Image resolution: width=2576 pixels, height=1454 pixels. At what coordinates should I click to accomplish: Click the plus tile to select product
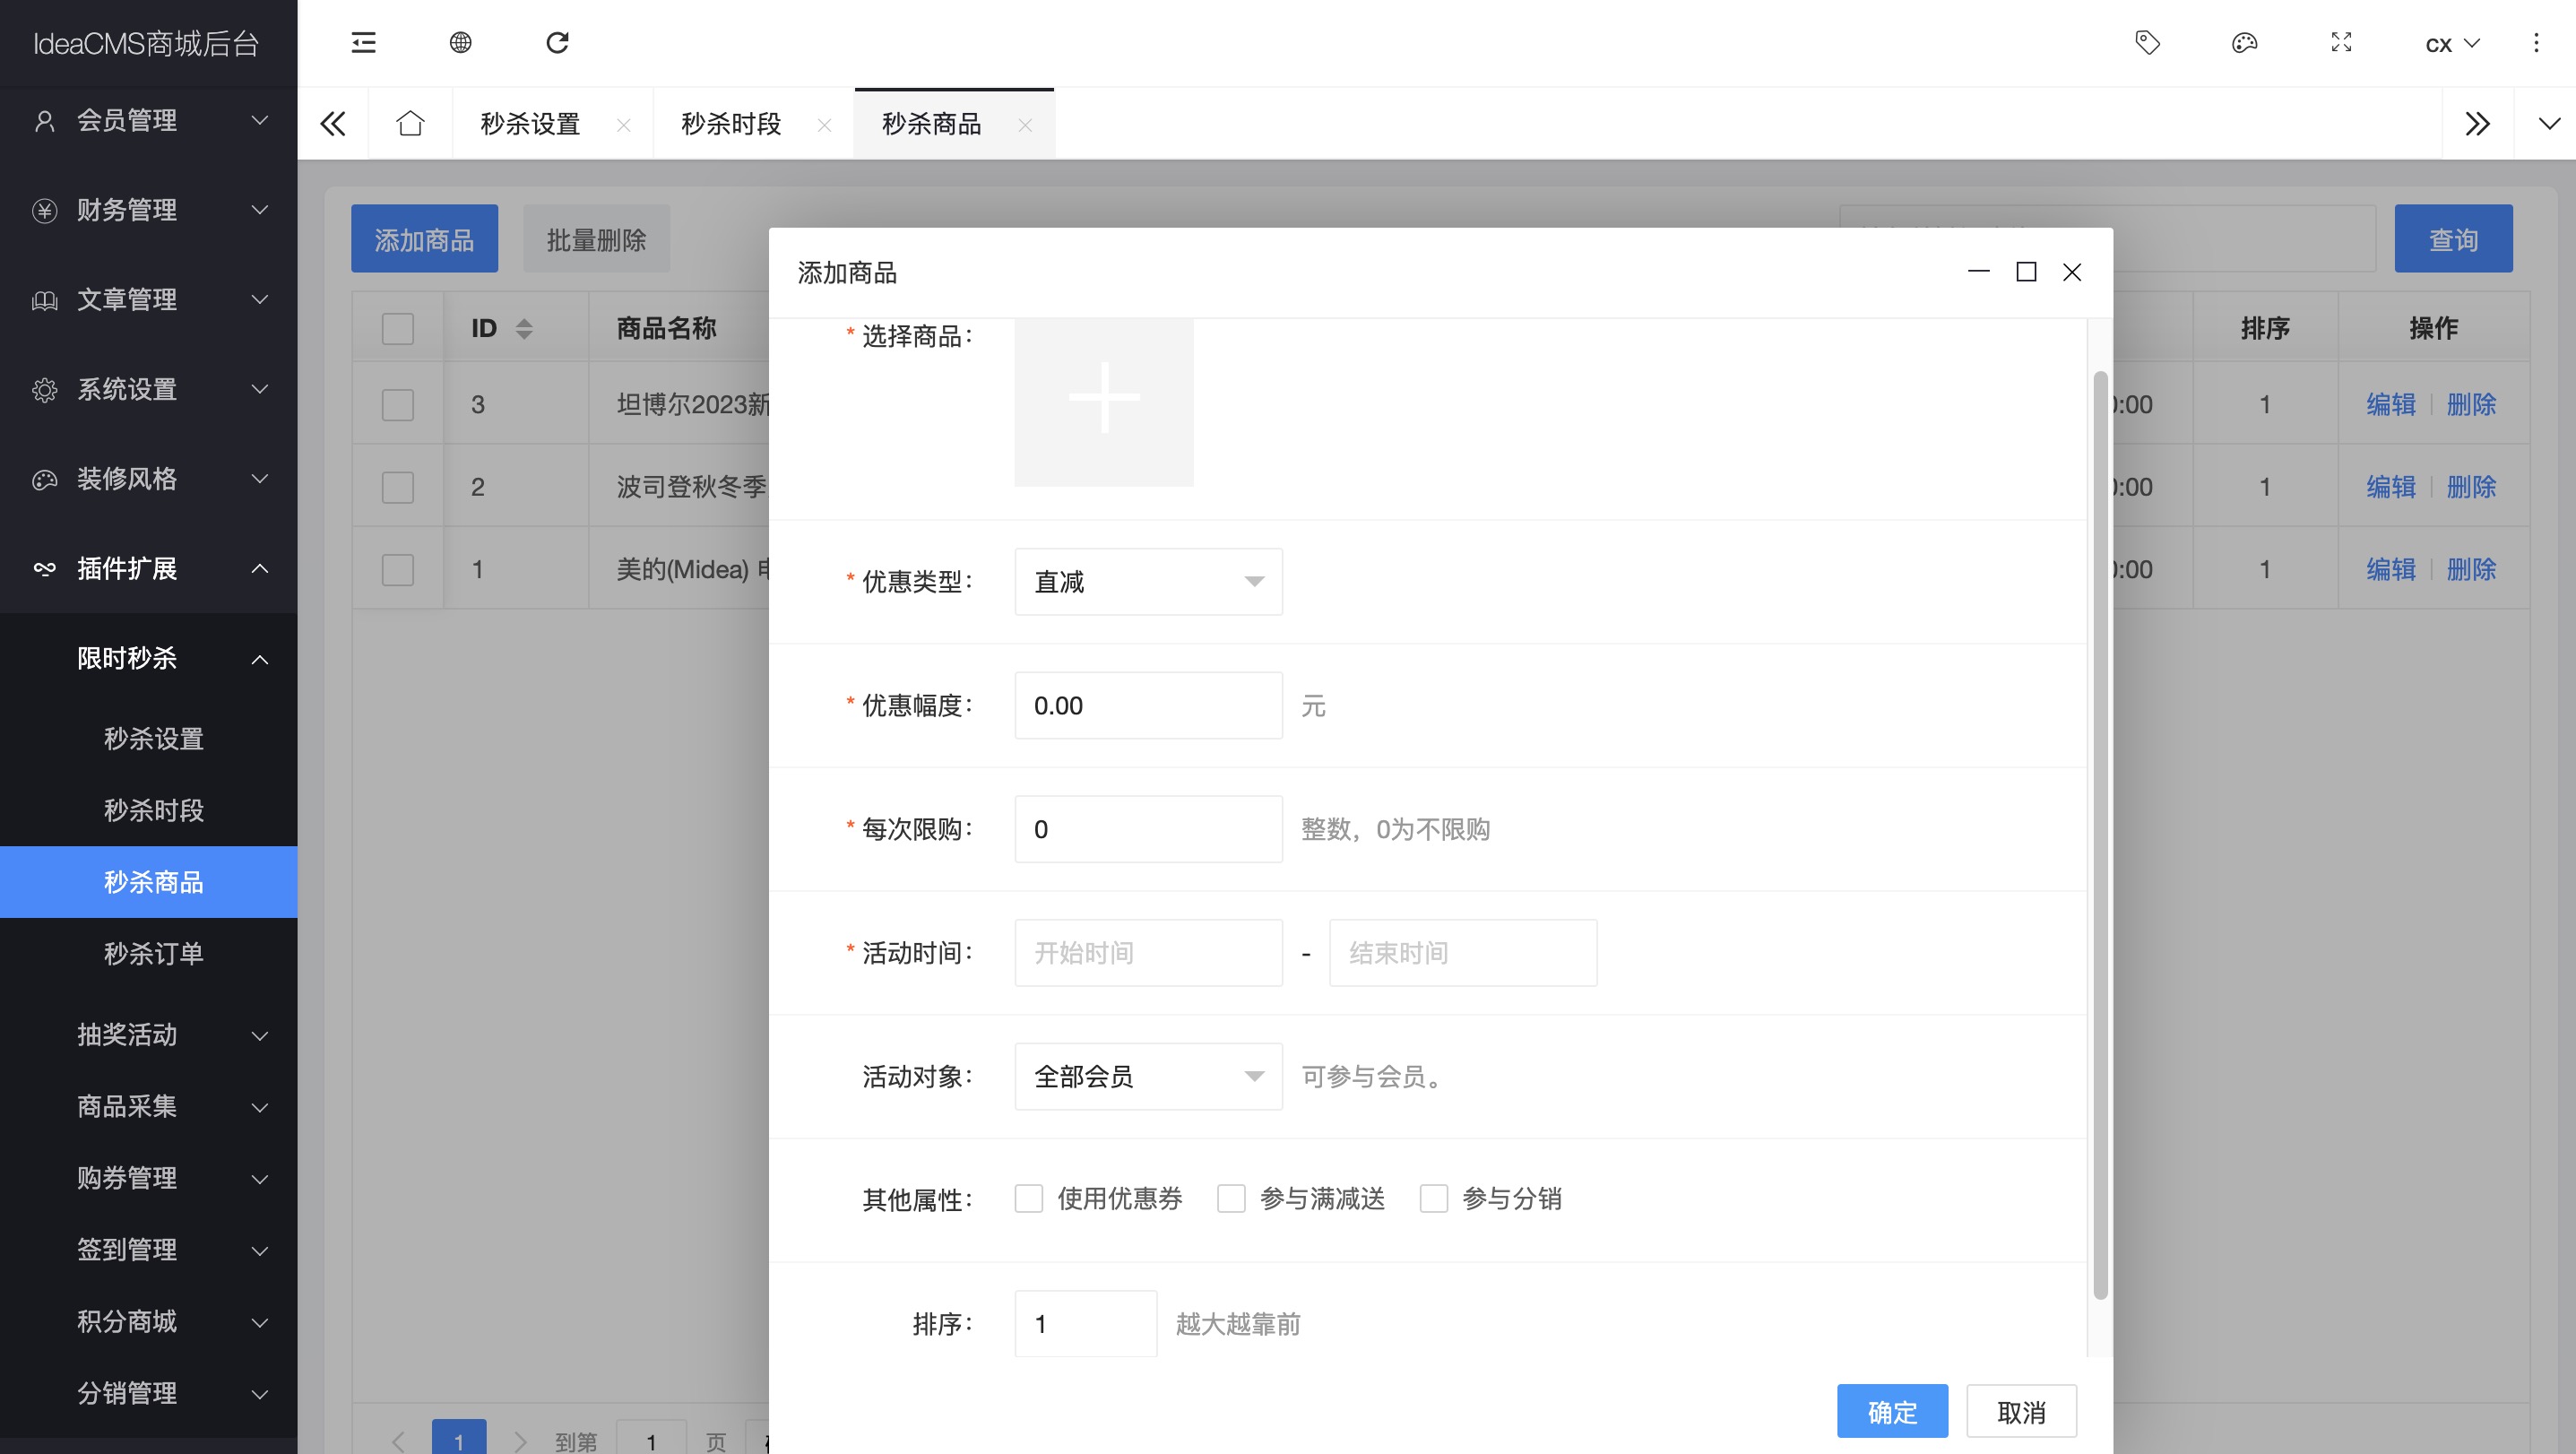pos(1103,398)
